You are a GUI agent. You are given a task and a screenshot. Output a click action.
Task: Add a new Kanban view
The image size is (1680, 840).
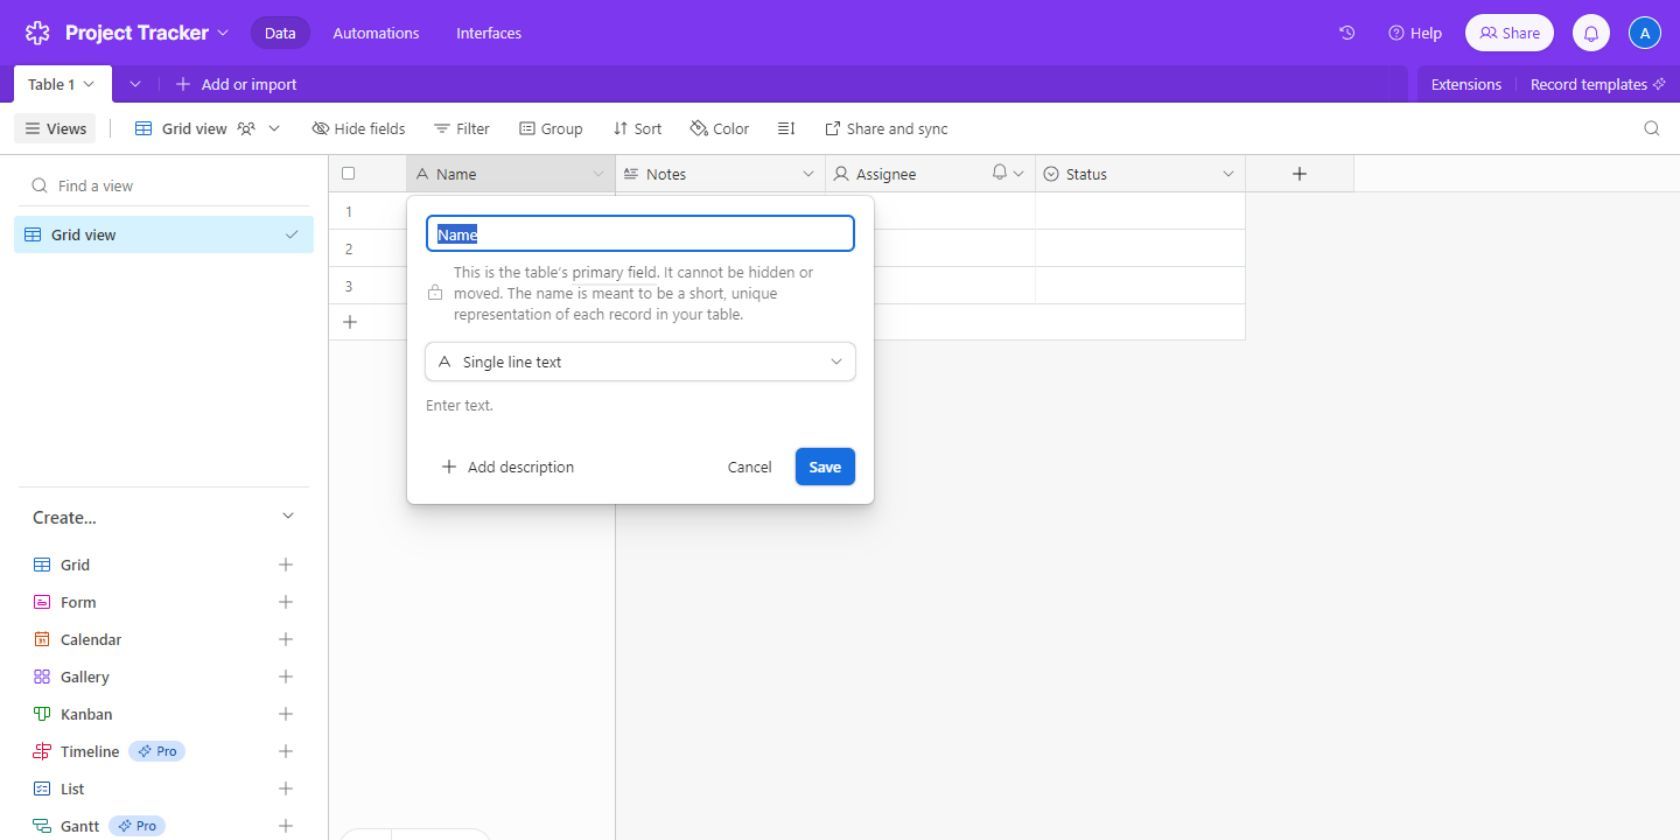tap(285, 714)
